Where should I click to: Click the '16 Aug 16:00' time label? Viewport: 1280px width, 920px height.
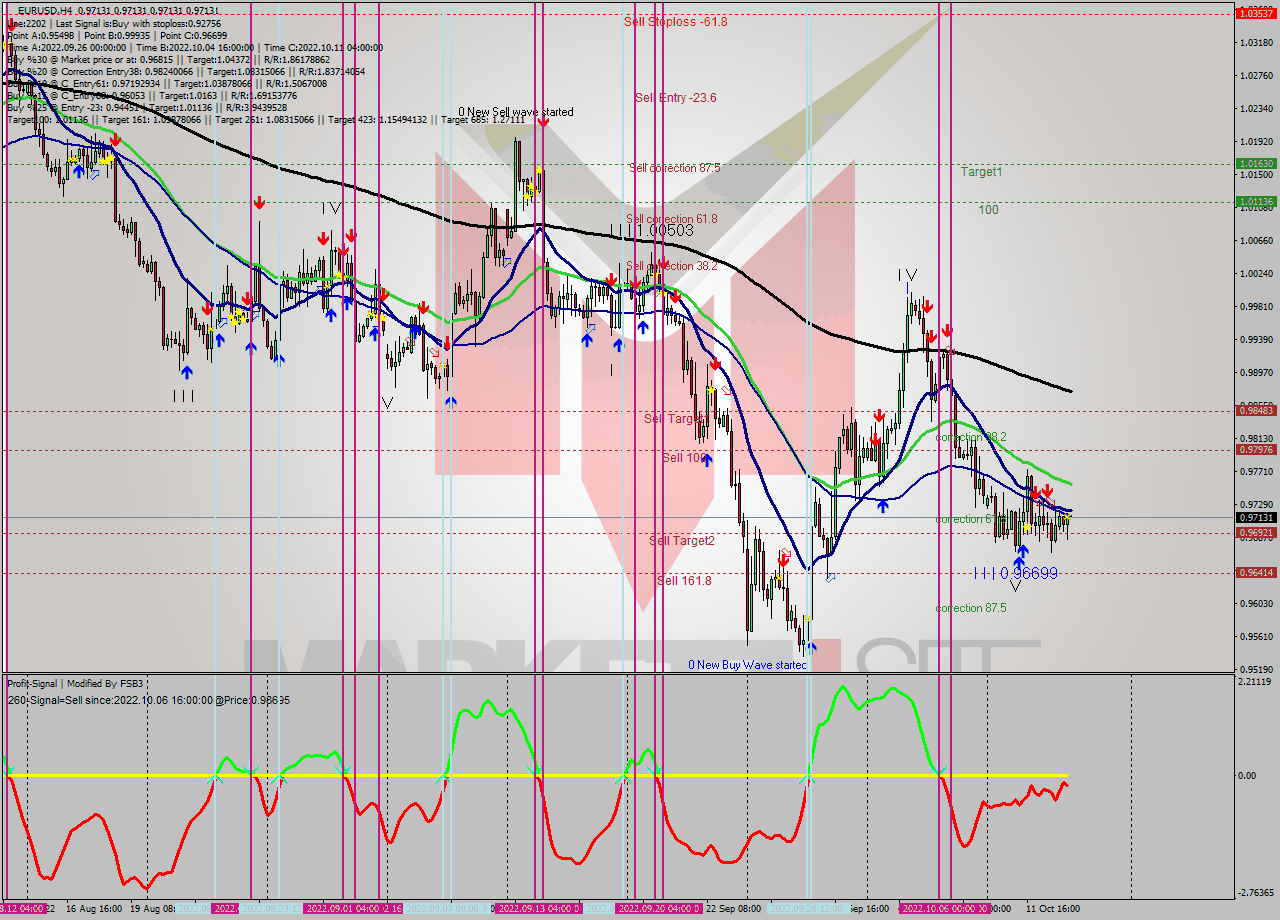click(95, 909)
